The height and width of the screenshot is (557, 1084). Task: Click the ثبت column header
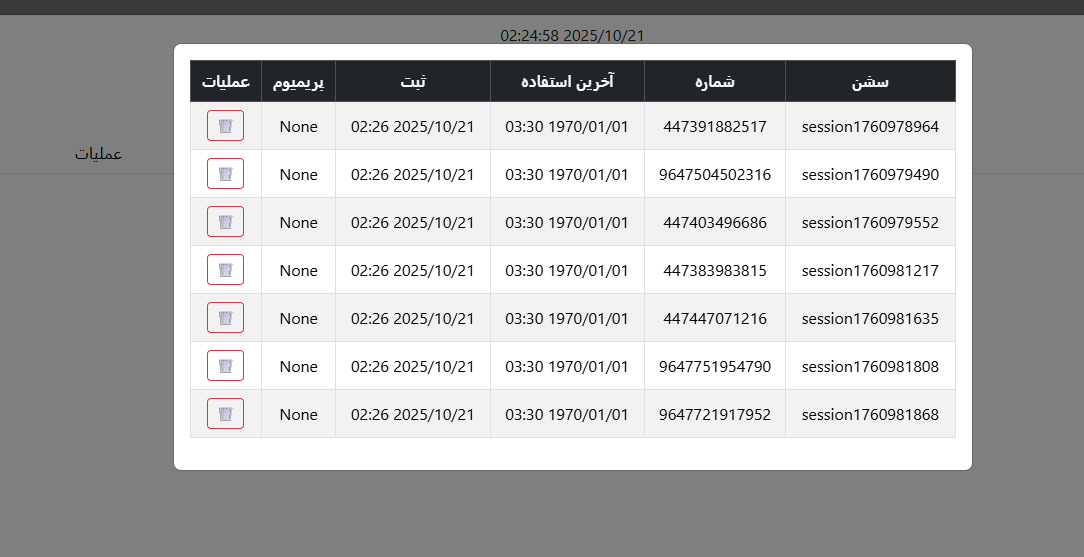[412, 81]
